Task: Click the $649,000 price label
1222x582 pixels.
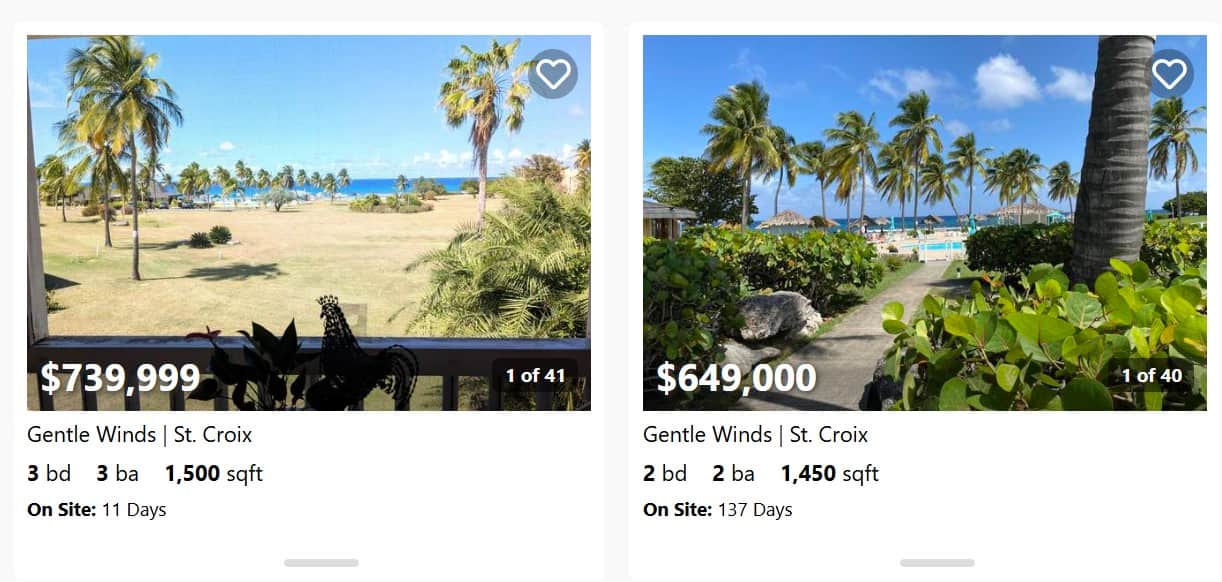Action: coord(736,378)
